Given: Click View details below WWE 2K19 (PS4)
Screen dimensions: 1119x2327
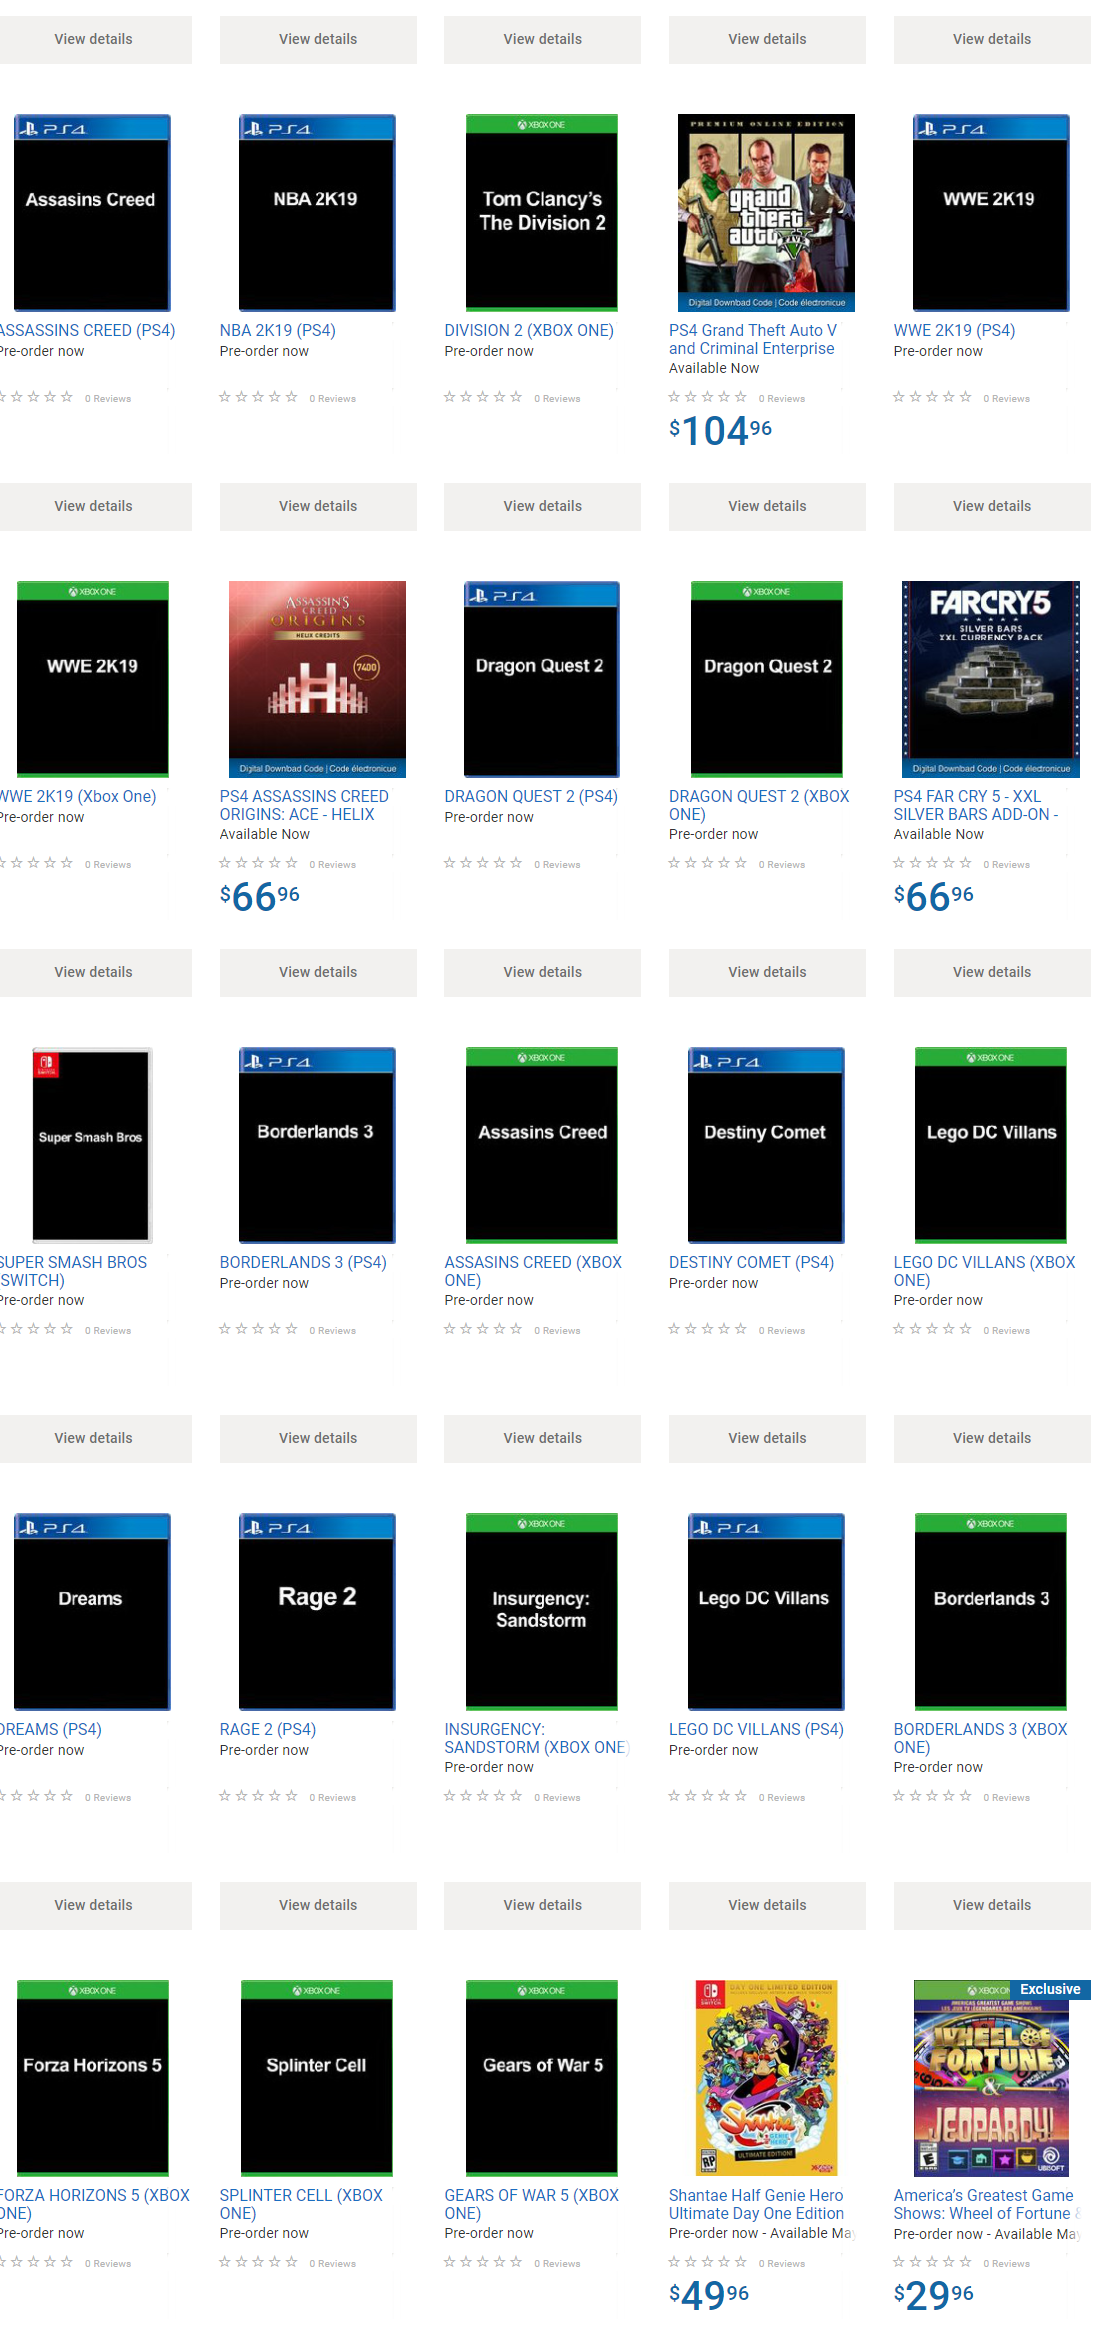Looking at the screenshot, I should pos(991,506).
